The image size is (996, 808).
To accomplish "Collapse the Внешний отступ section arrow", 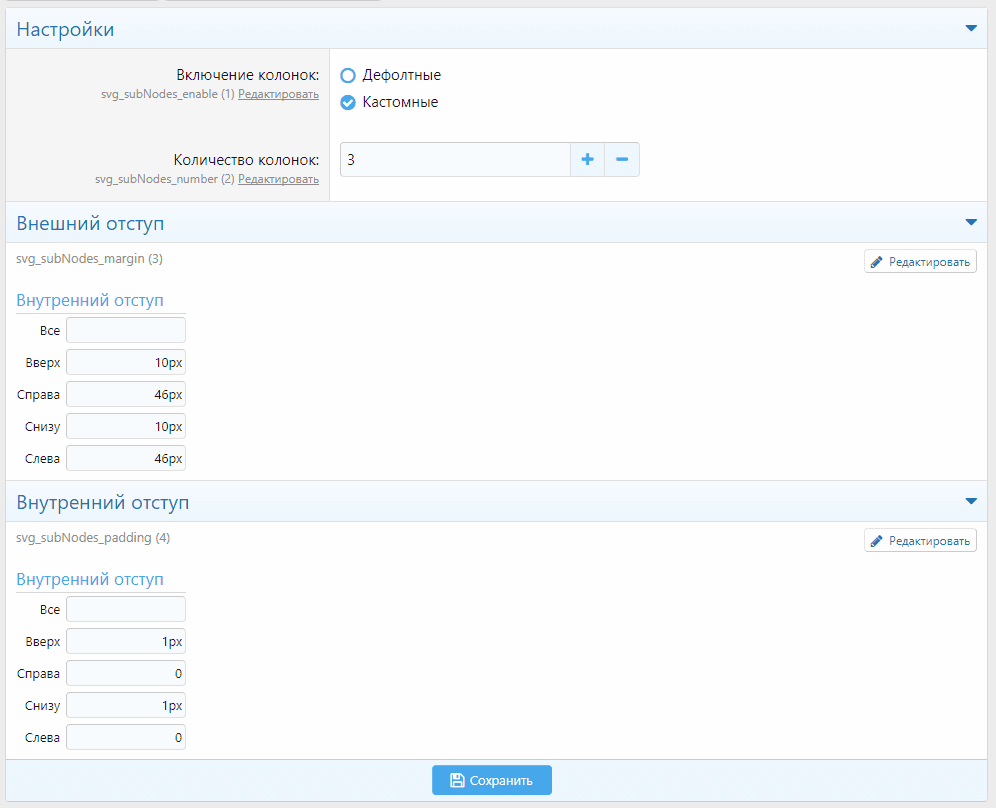I will pyautogui.click(x=970, y=222).
